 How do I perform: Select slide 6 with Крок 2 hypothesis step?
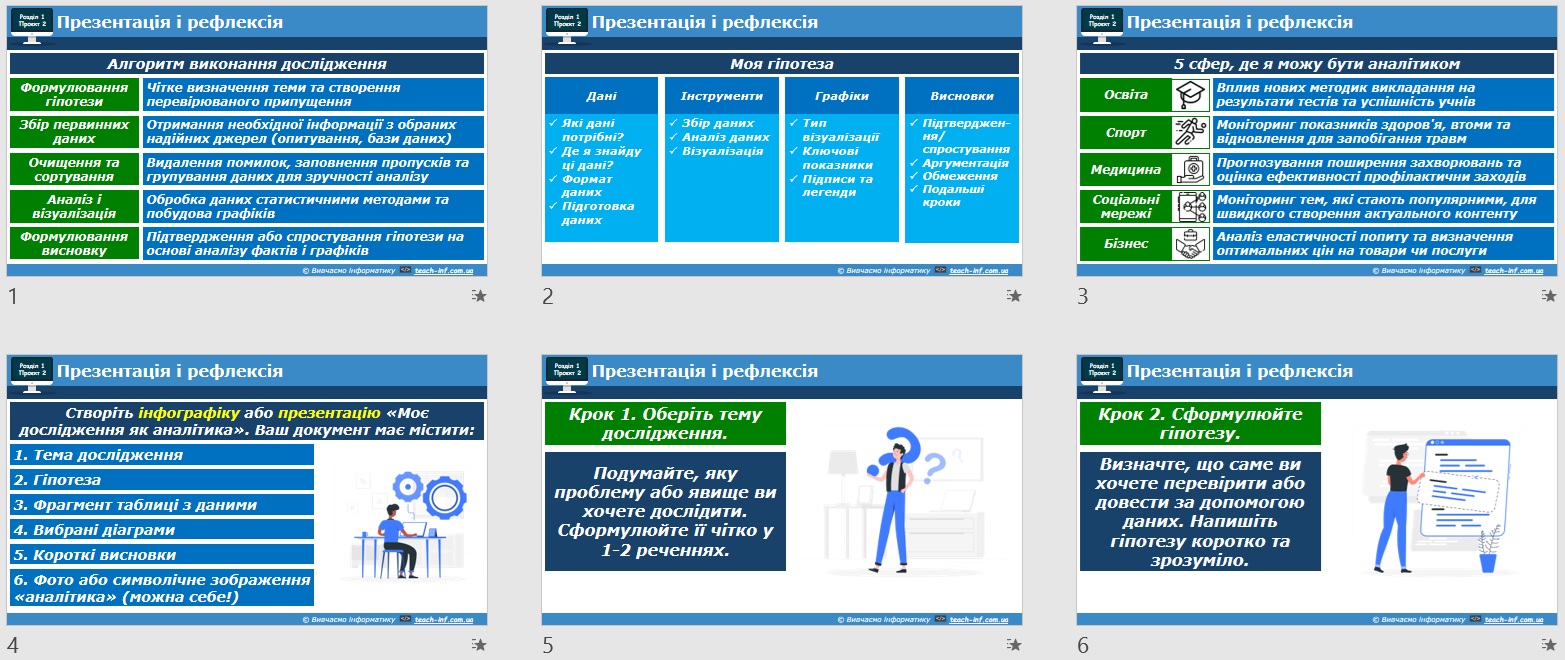[x=1317, y=490]
